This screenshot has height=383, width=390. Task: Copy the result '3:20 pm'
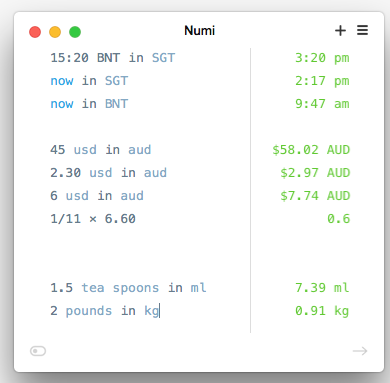pos(322,58)
